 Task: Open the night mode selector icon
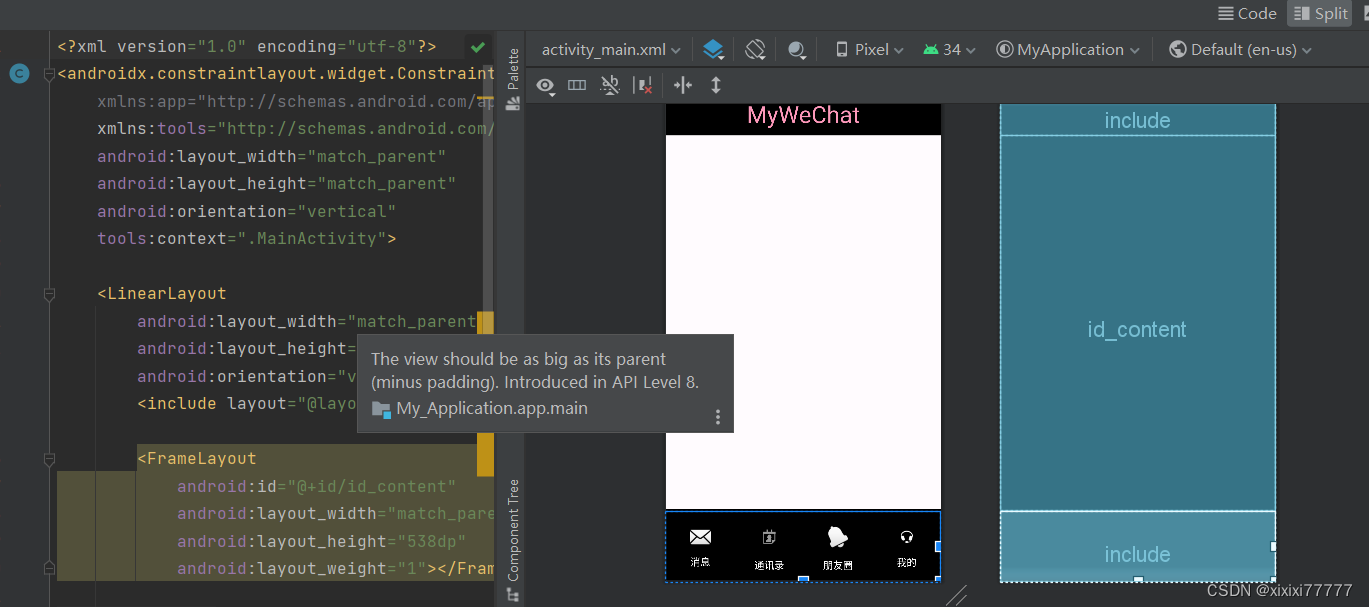coord(797,49)
